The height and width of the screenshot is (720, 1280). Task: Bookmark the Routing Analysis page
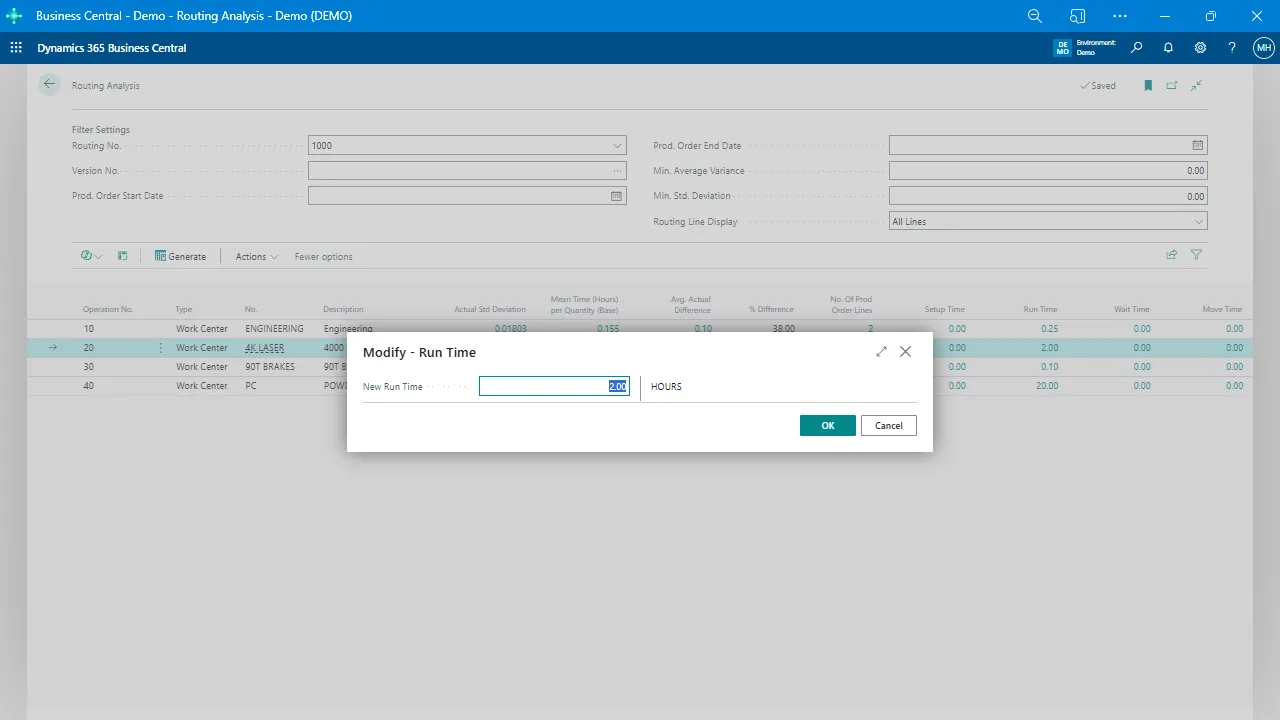1148,85
